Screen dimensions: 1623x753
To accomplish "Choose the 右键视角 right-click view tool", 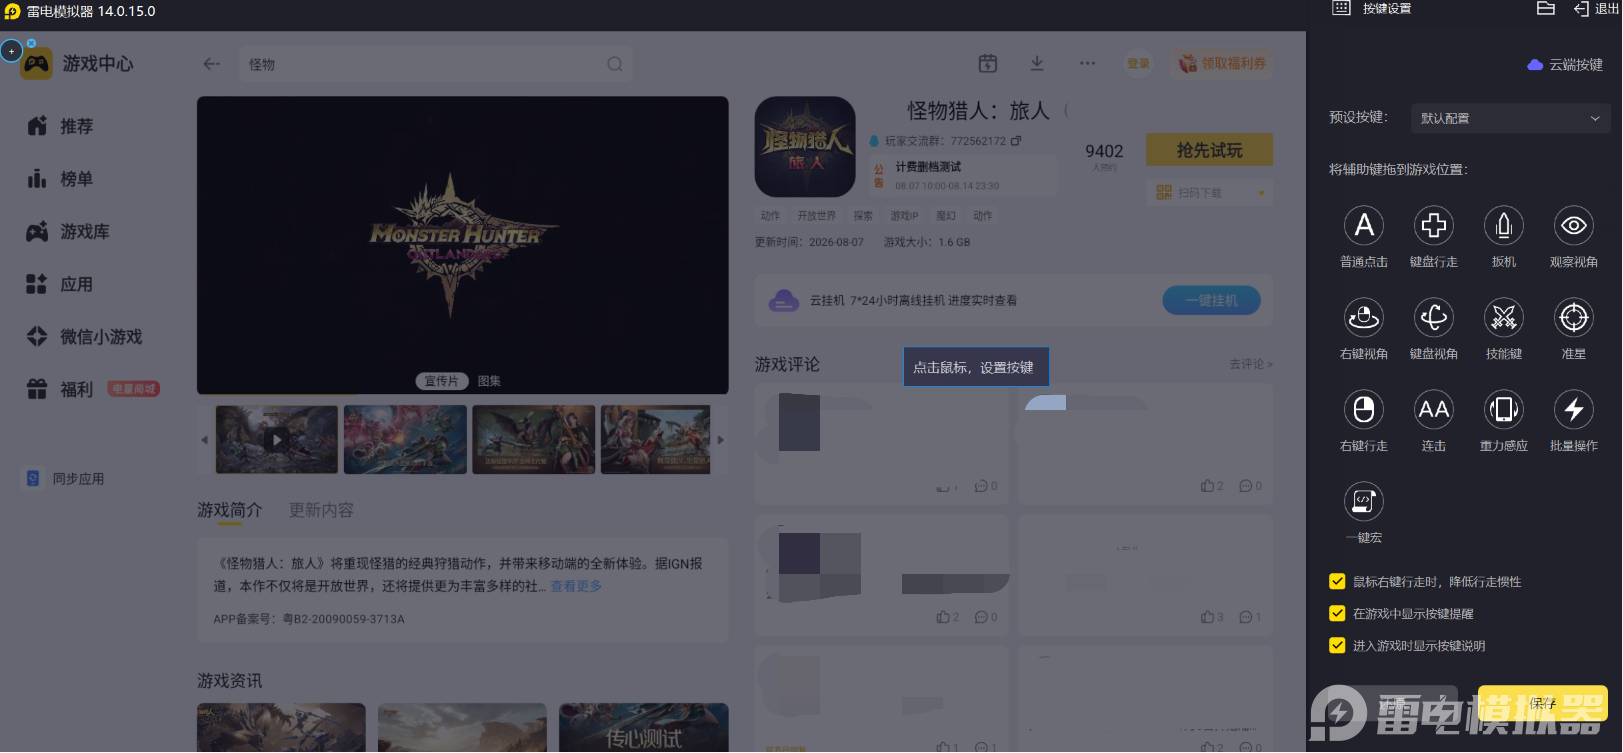I will pos(1364,318).
